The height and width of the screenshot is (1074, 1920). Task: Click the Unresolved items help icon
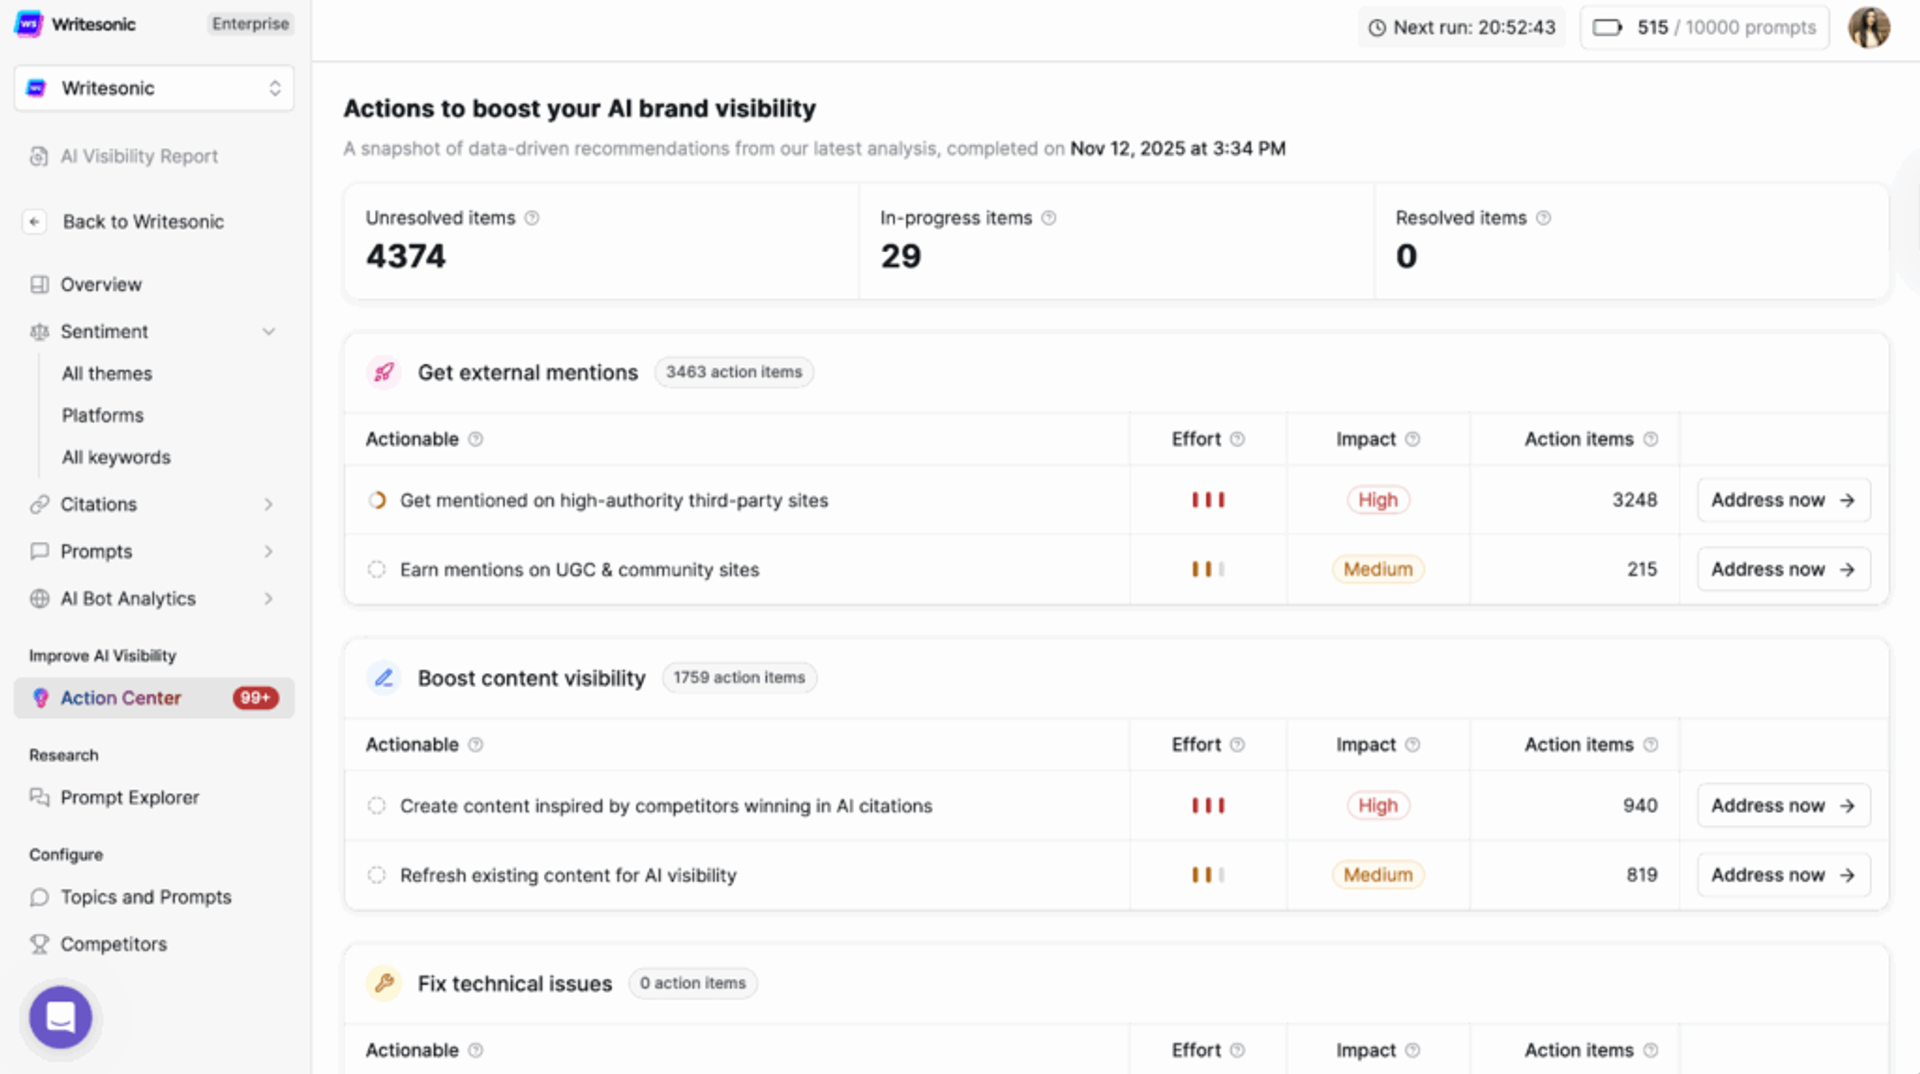(x=532, y=218)
